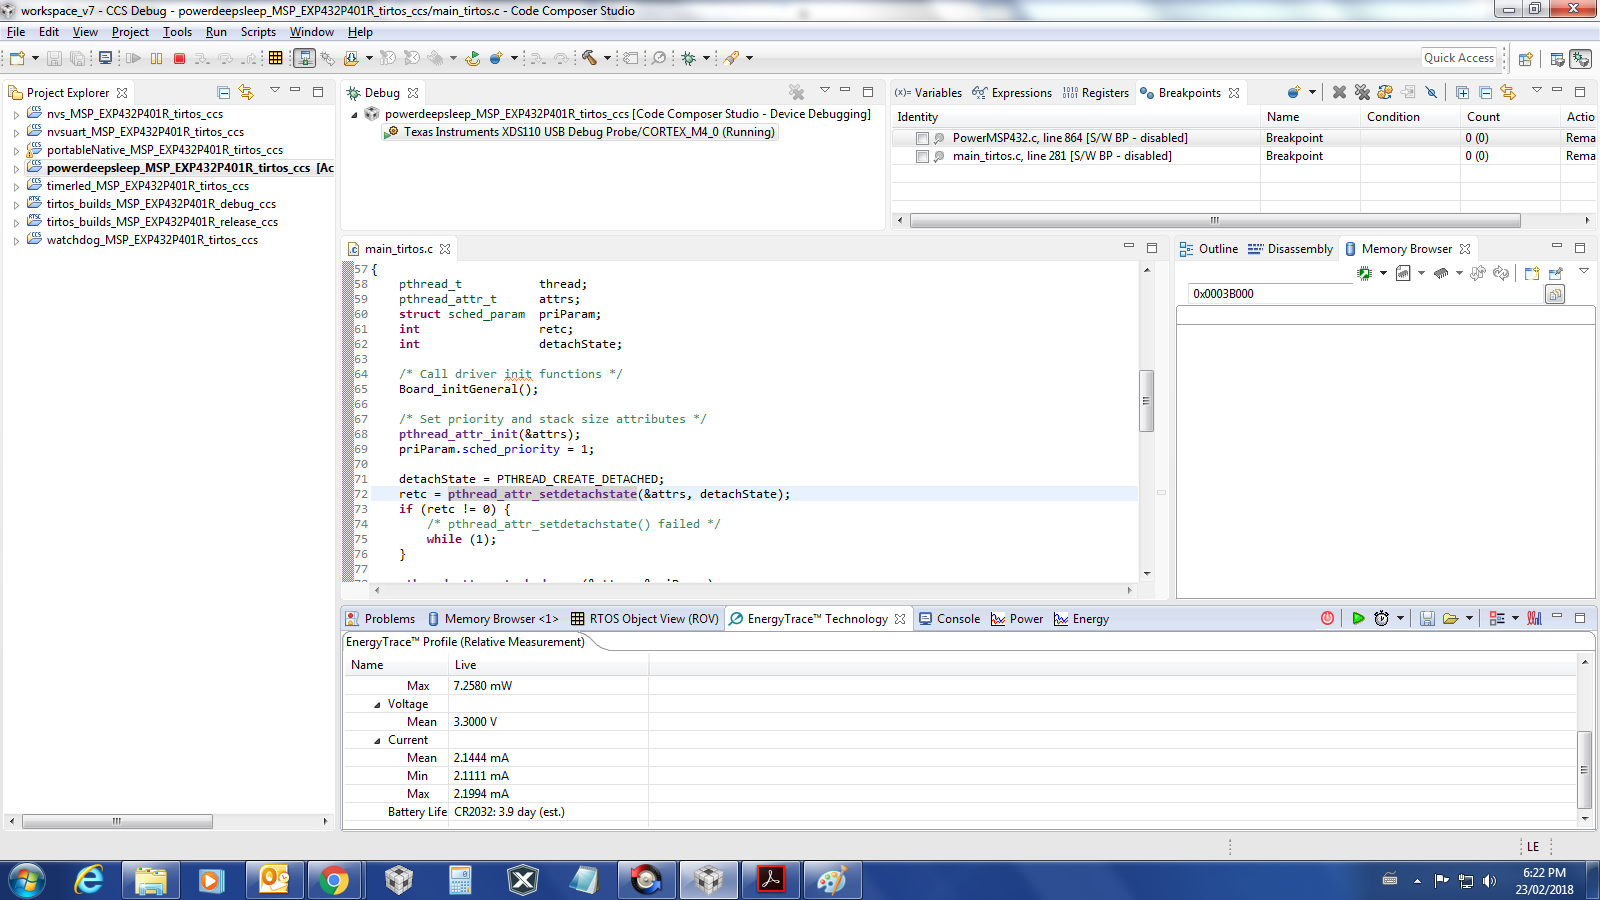The height and width of the screenshot is (900, 1600).
Task: Close the main_tirtos.c editor tab
Action: (x=445, y=249)
